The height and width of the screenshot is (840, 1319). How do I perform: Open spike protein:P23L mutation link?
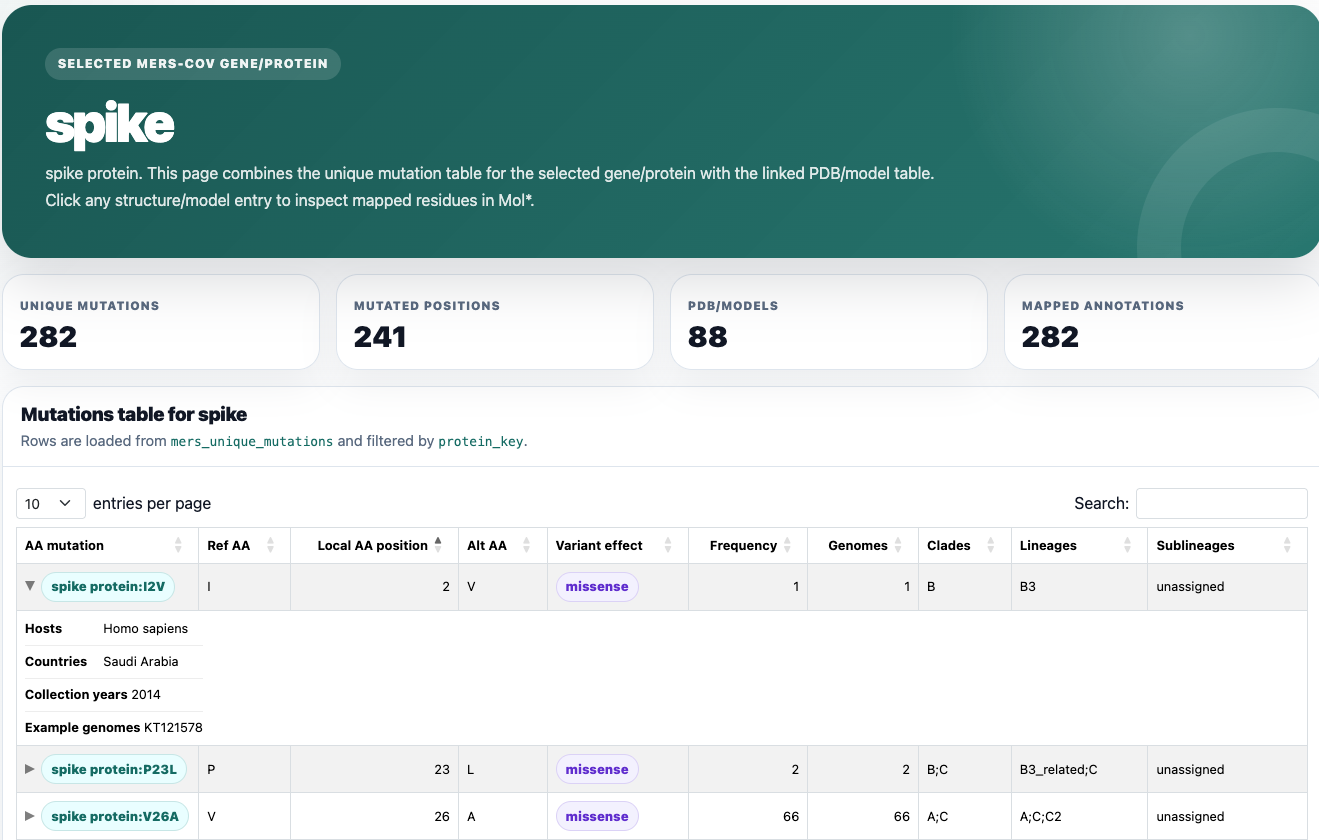114,769
